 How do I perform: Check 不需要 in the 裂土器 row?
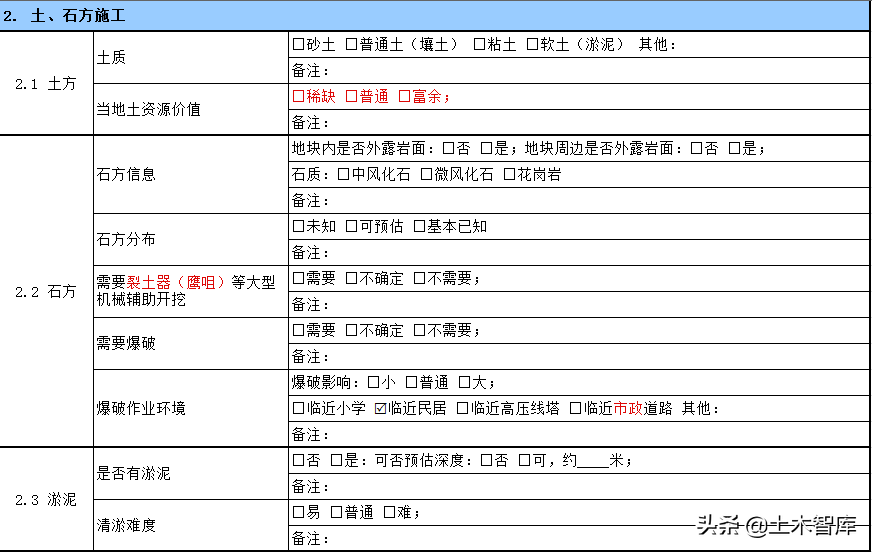[419, 279]
